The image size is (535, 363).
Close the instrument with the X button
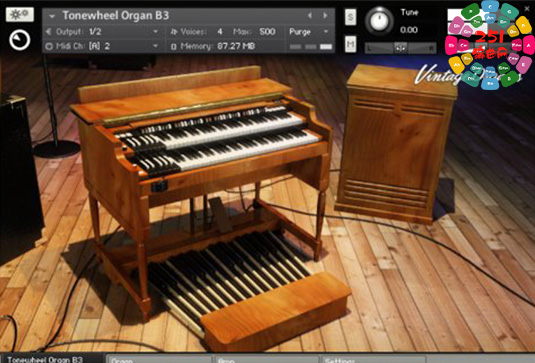(x=527, y=9)
